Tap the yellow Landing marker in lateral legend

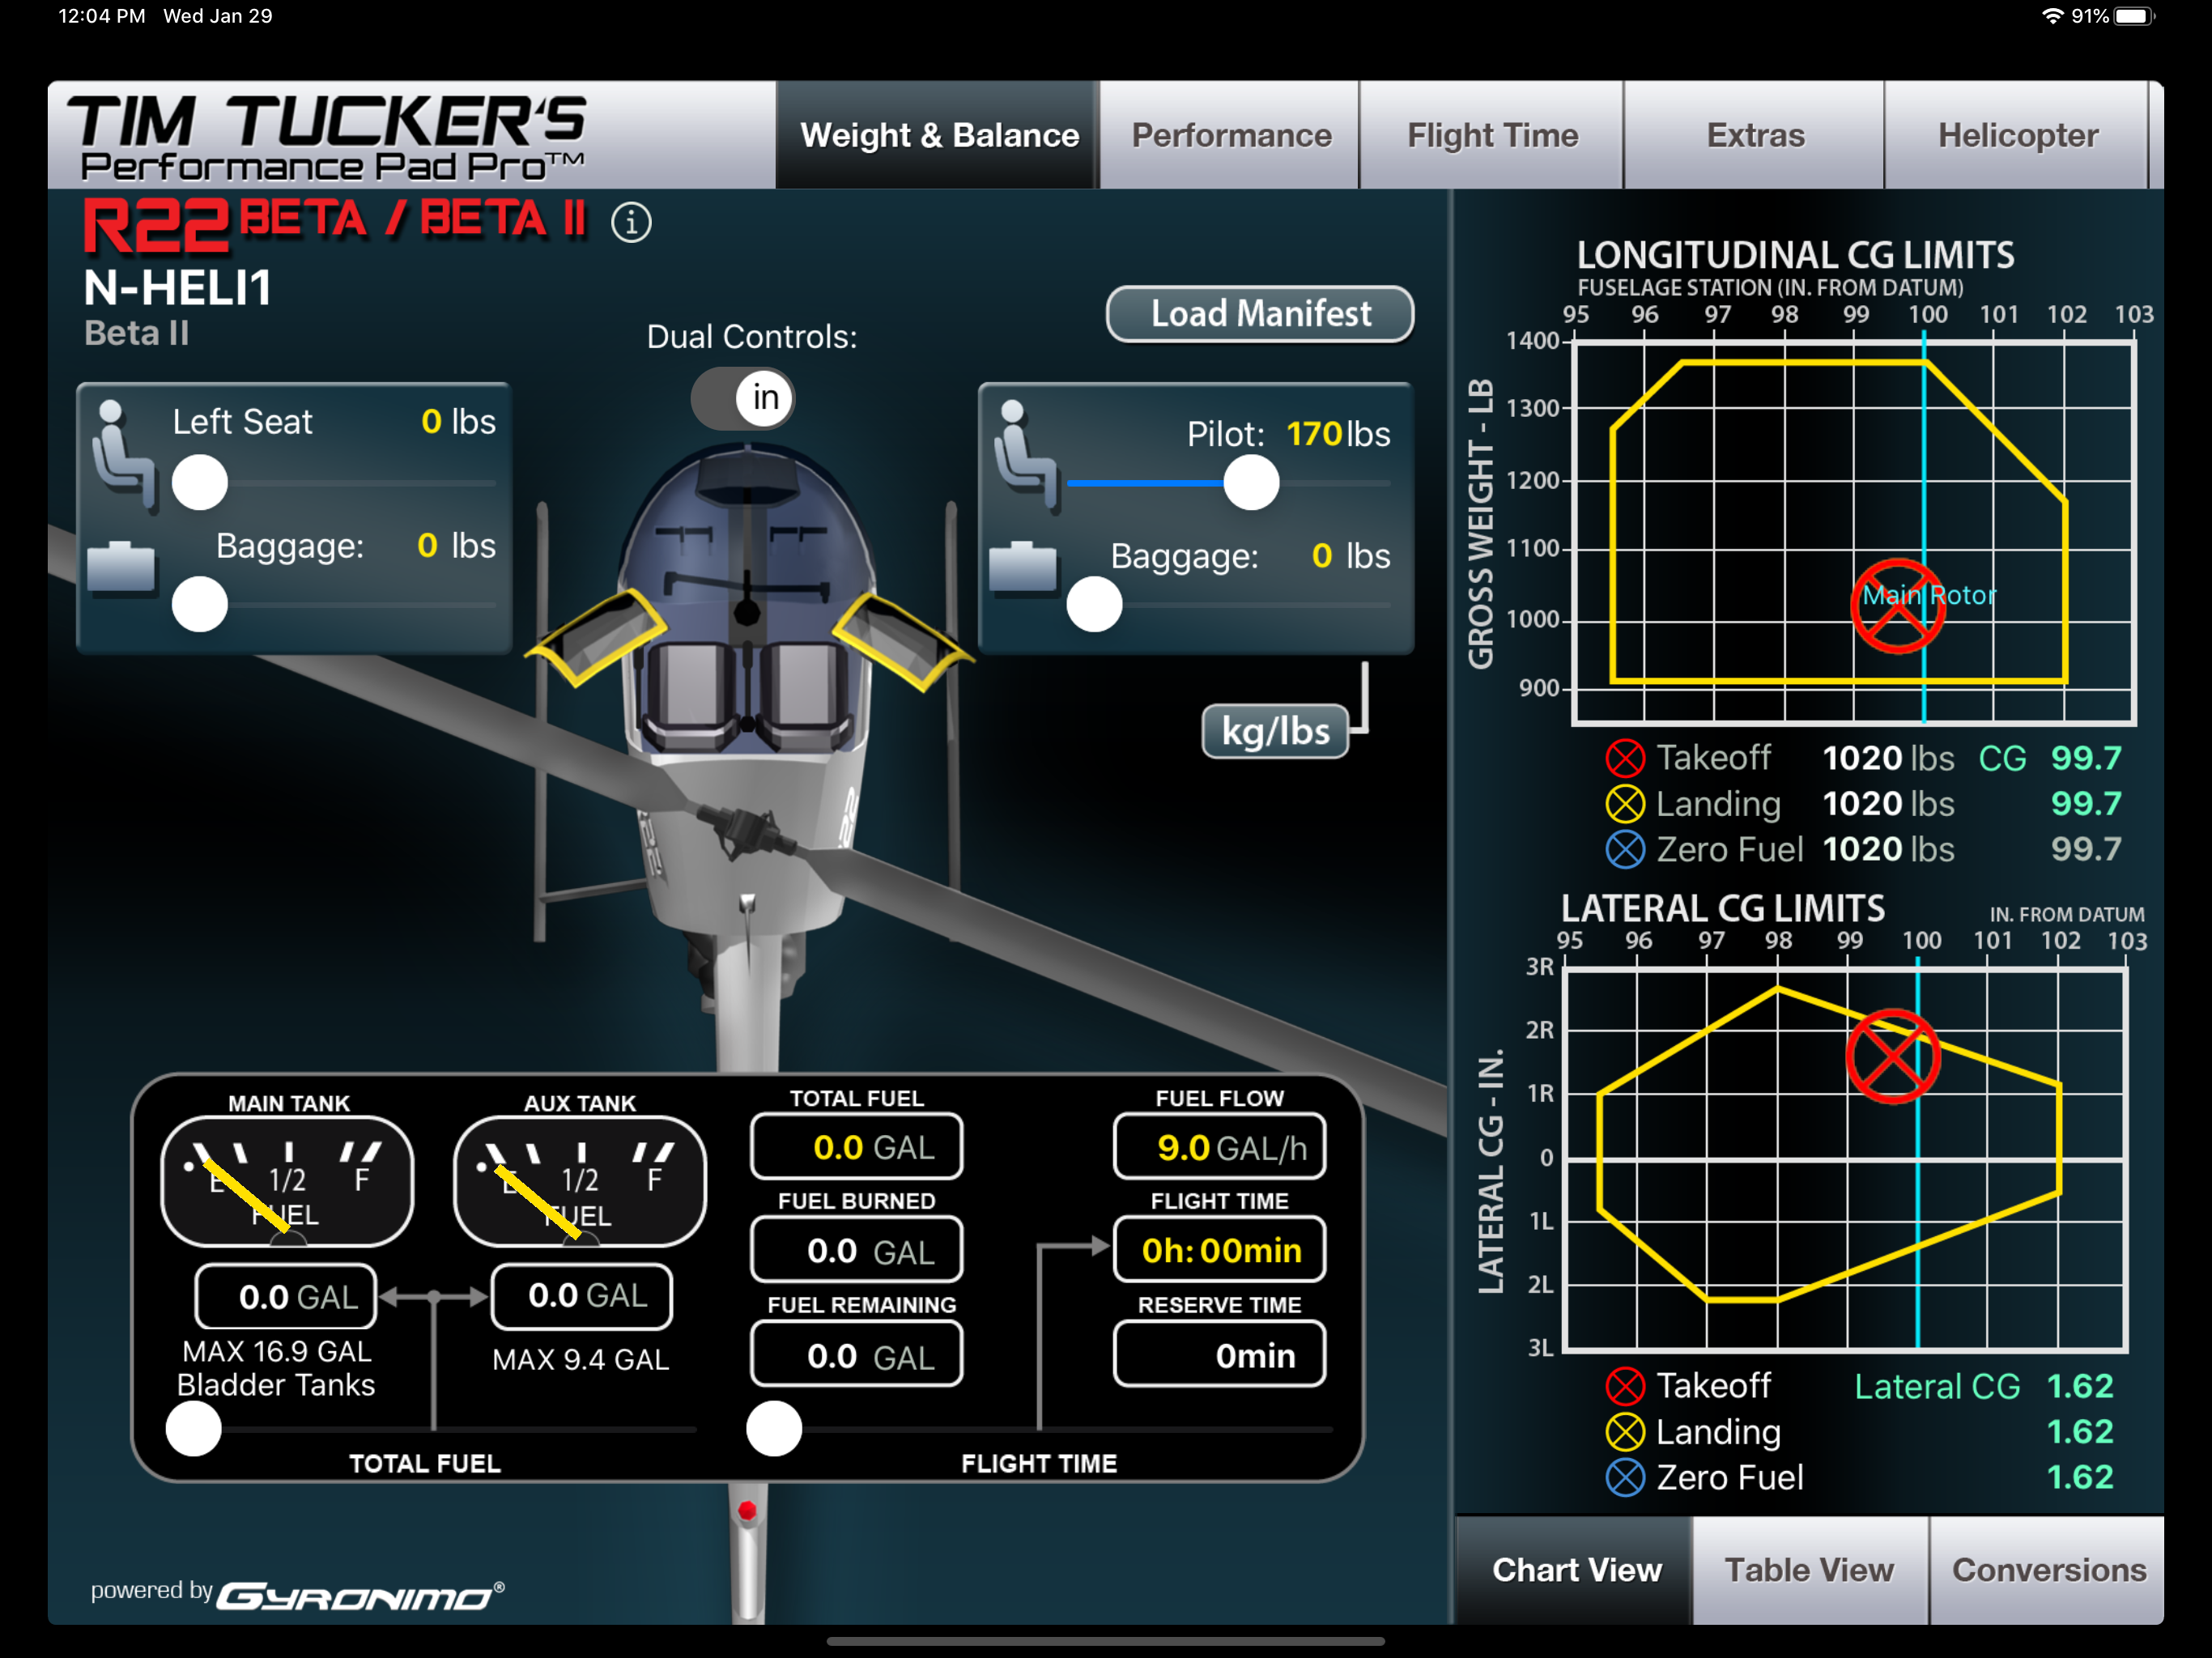[x=1625, y=1432]
